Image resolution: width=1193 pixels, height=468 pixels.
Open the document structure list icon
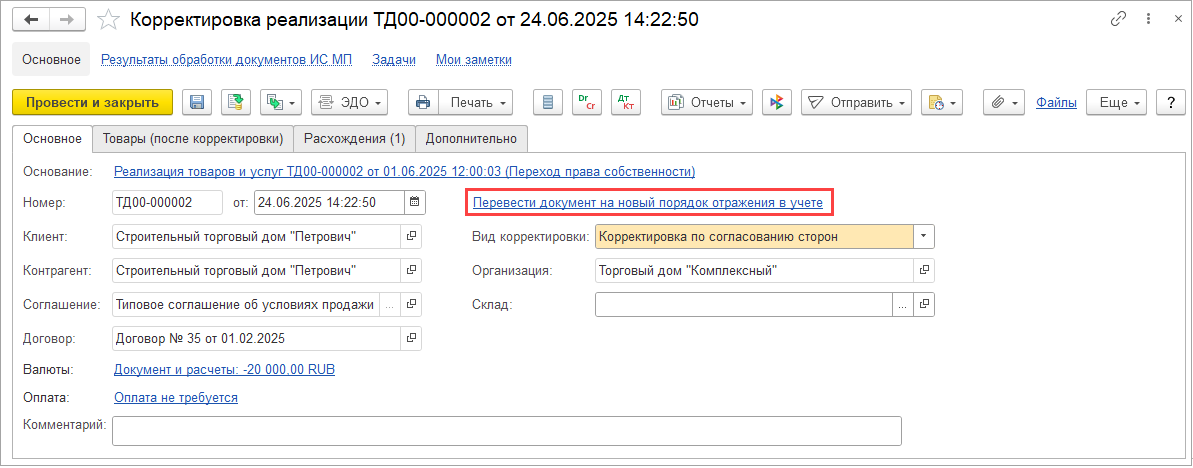tap(548, 103)
